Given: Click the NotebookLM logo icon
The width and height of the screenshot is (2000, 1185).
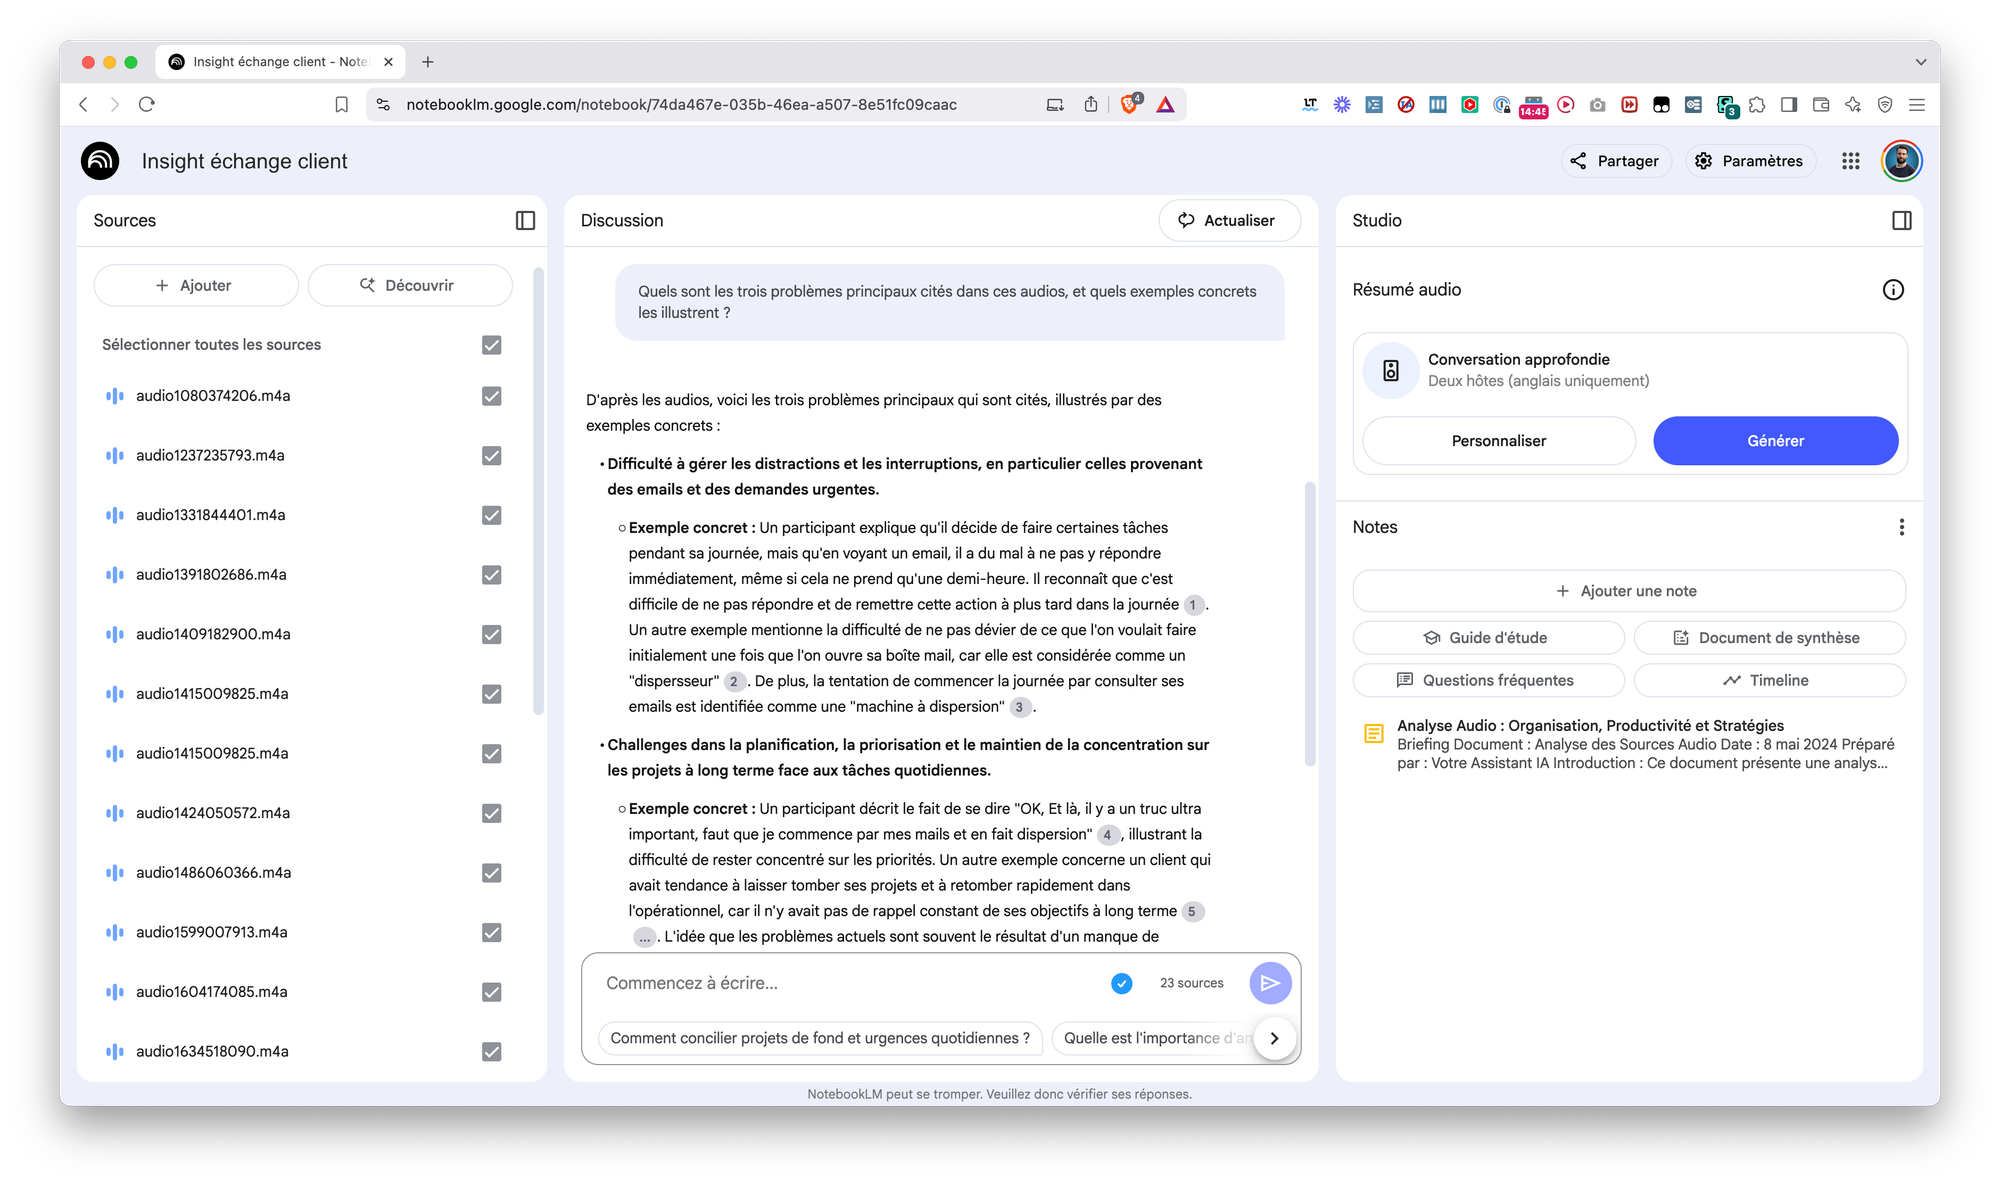Looking at the screenshot, I should (100, 161).
